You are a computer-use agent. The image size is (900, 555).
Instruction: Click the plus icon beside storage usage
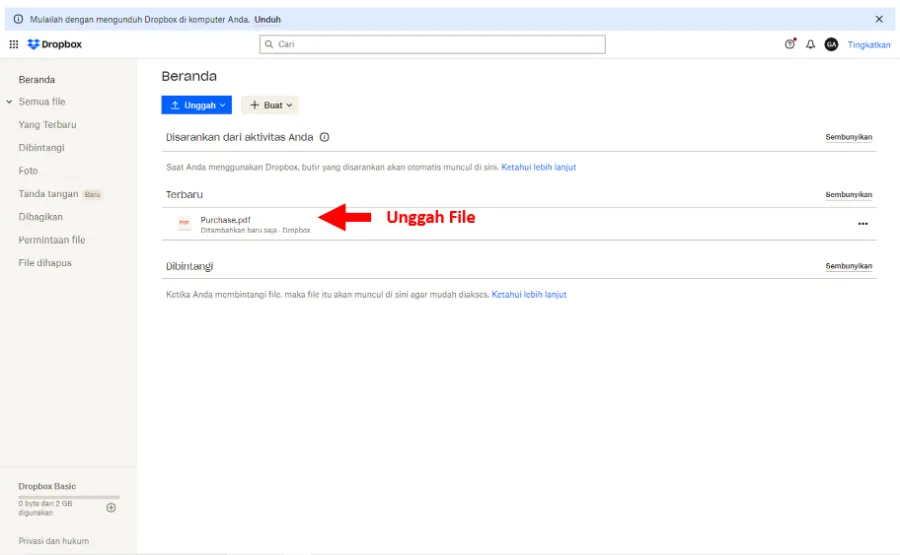coord(111,507)
